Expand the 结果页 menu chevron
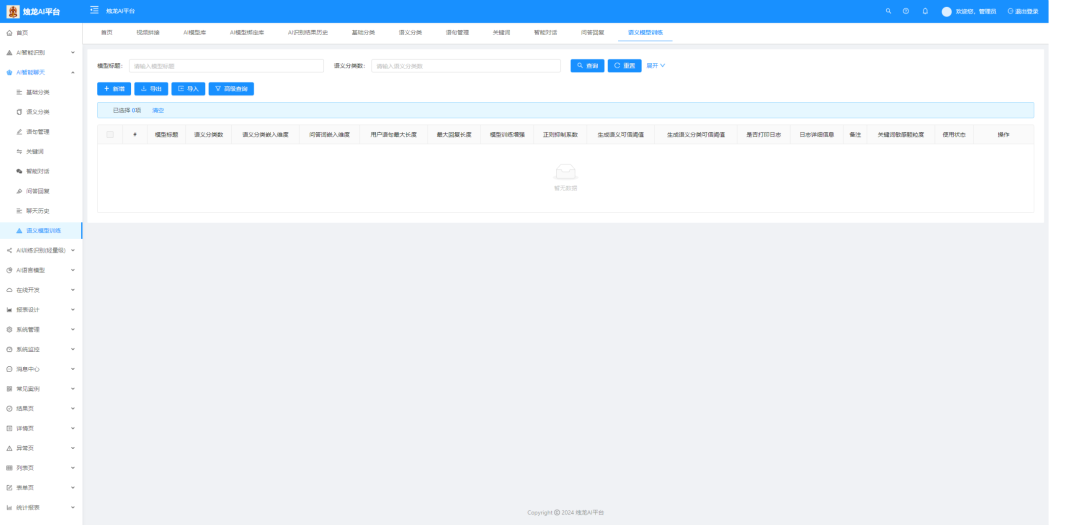This screenshot has width=1080, height=525. tap(73, 409)
